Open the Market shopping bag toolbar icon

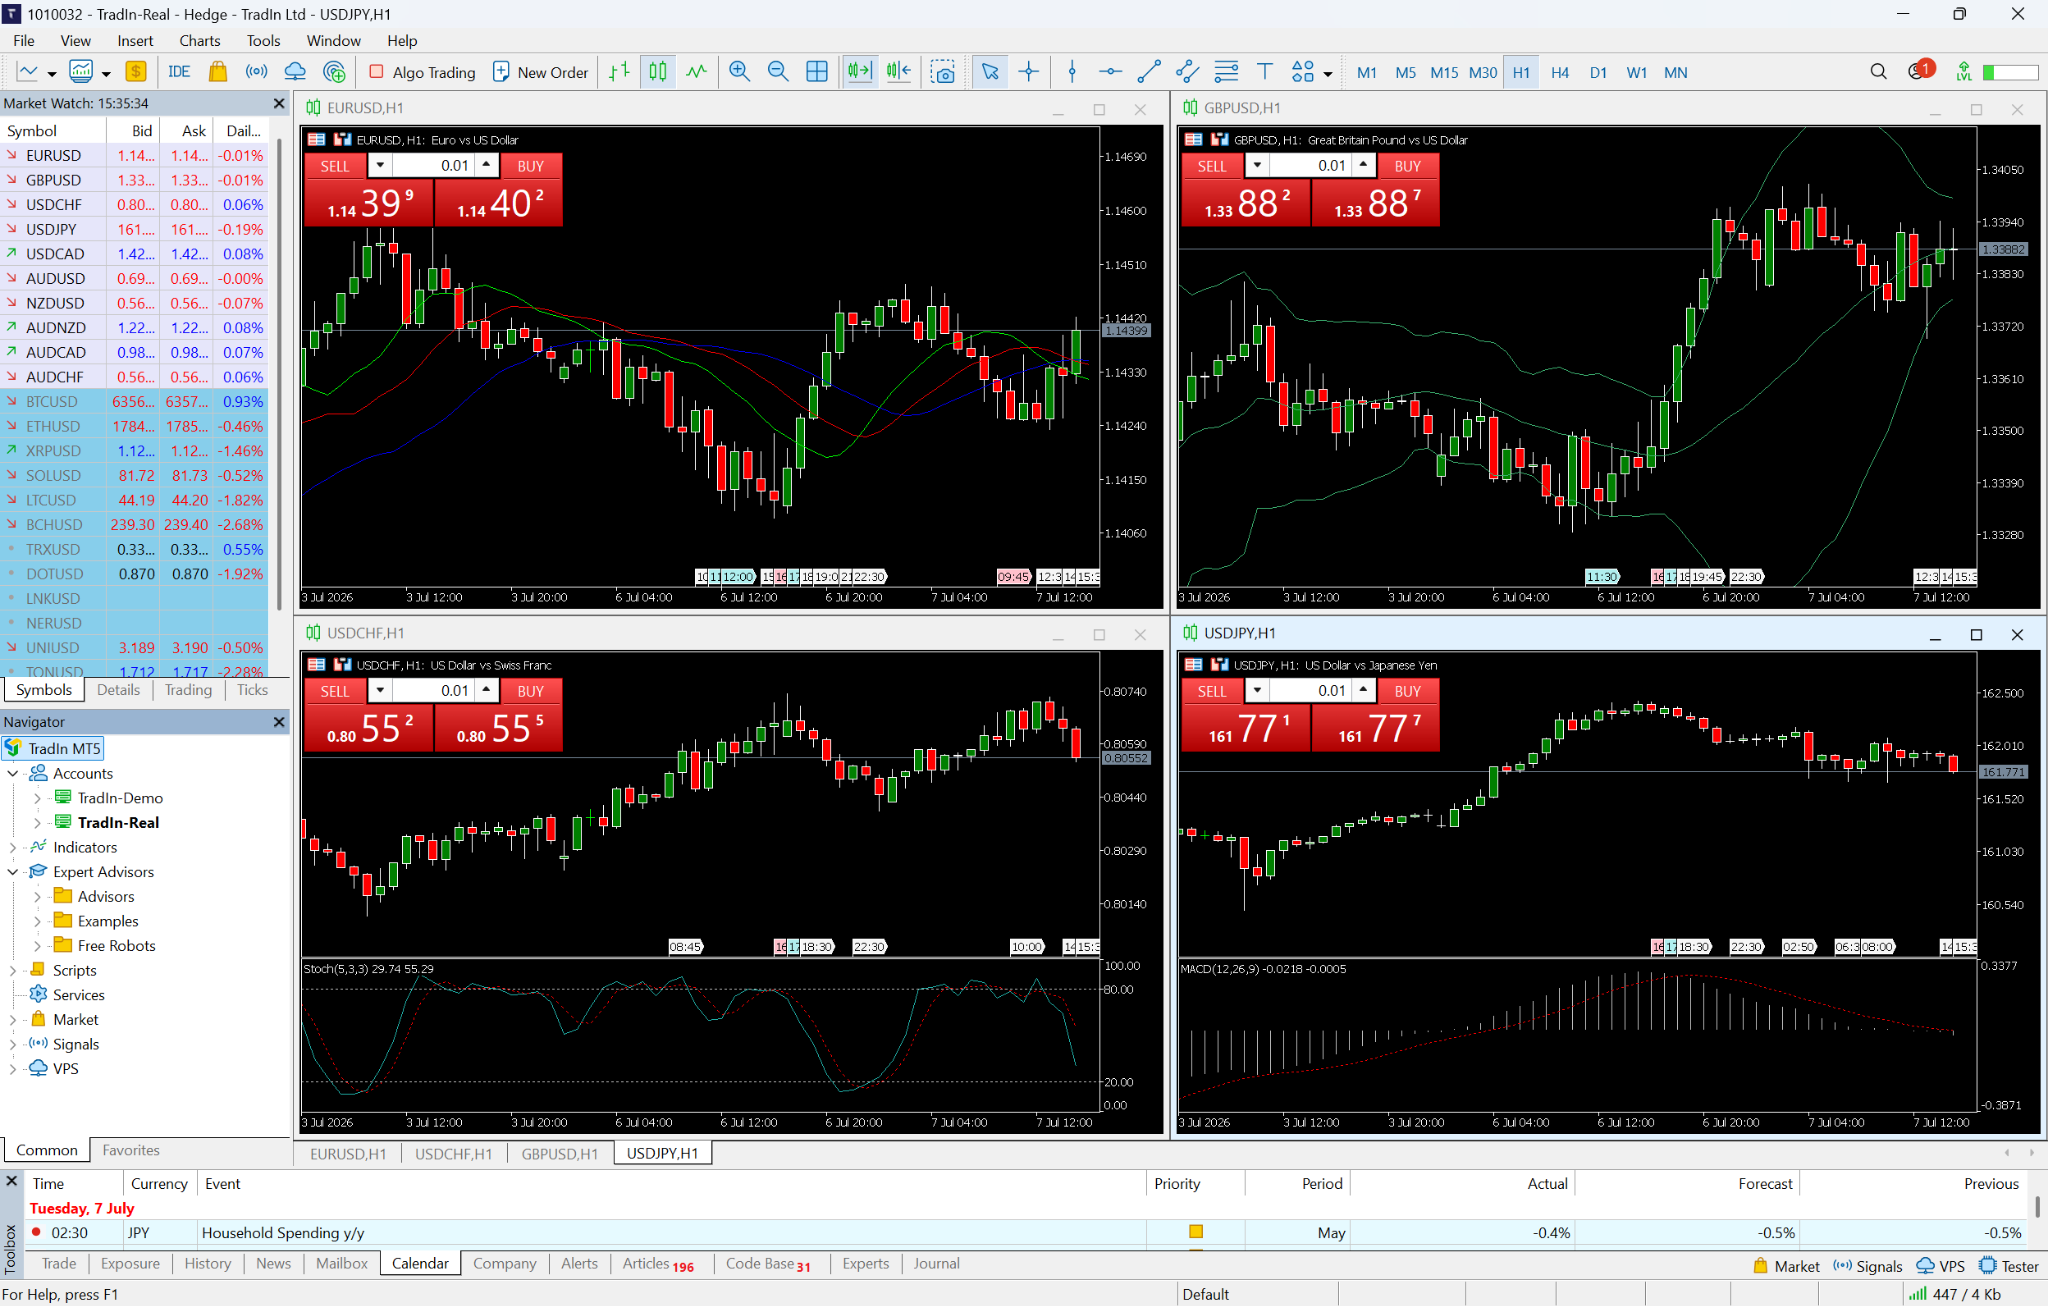pyautogui.click(x=217, y=72)
